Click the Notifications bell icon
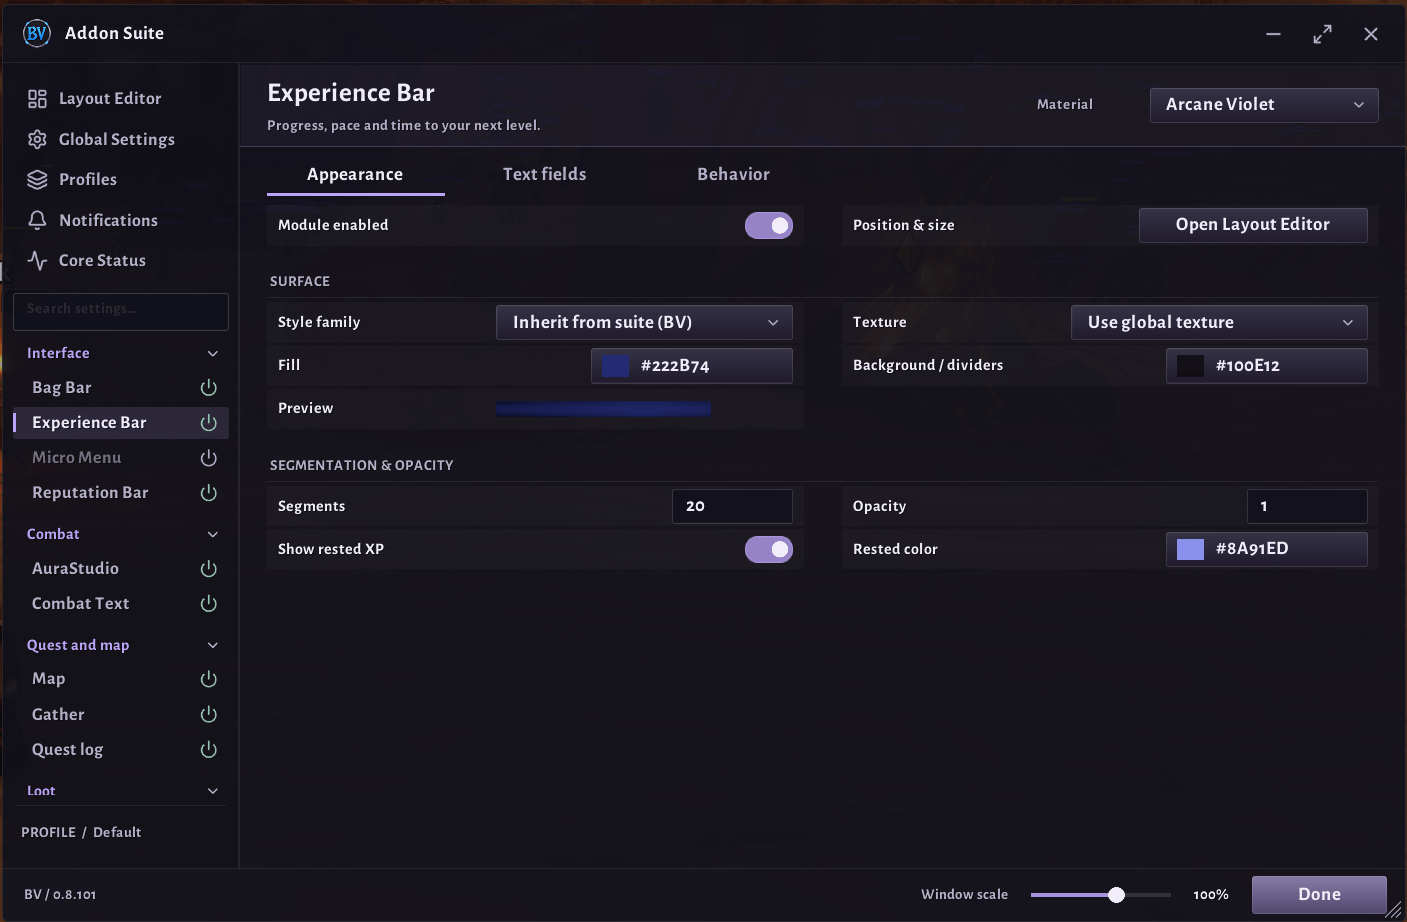This screenshot has height=922, width=1407. [37, 220]
